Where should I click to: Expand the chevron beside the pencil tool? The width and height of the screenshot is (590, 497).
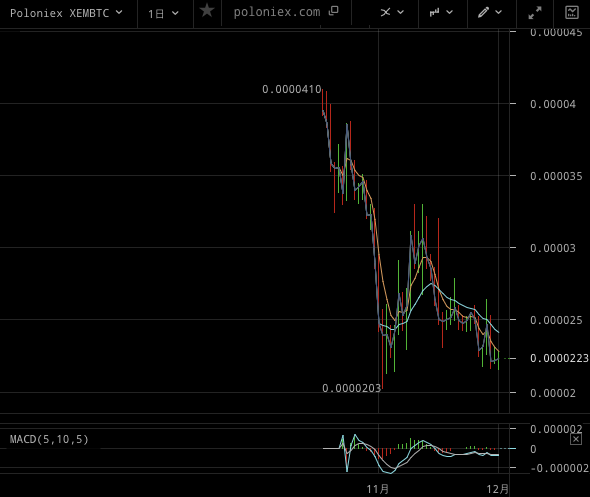click(x=499, y=12)
